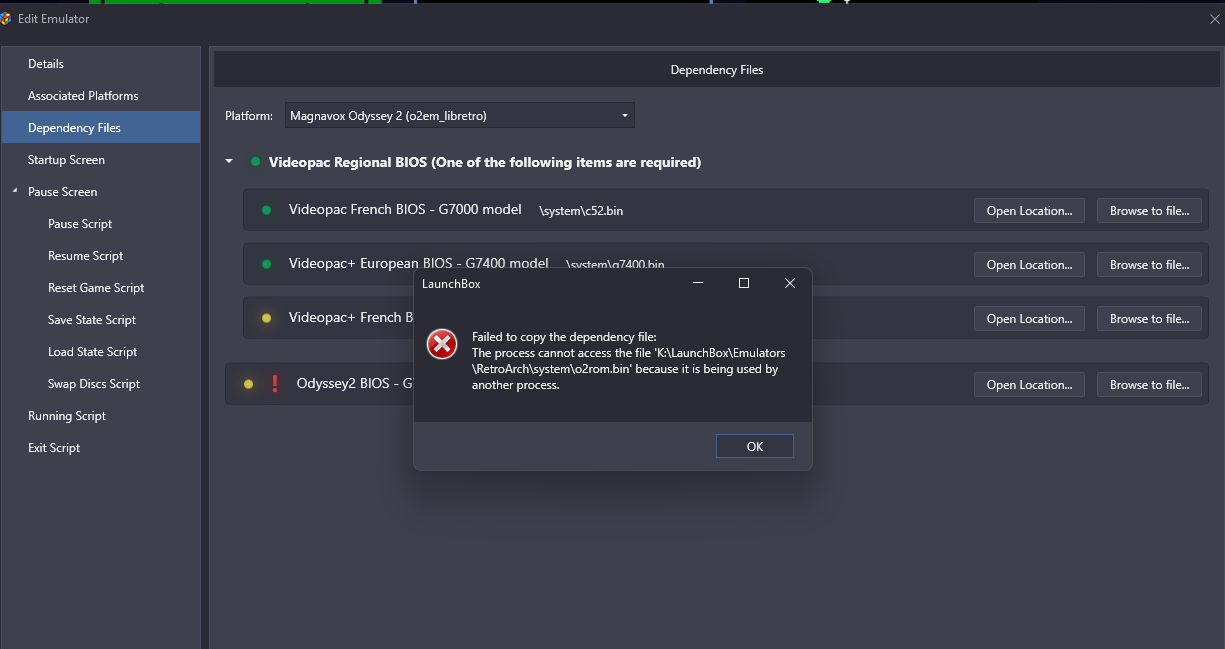Screen dimensions: 1225x649
Task: Click green status dot beside Videopac Regional BIOS
Action: tap(256, 162)
